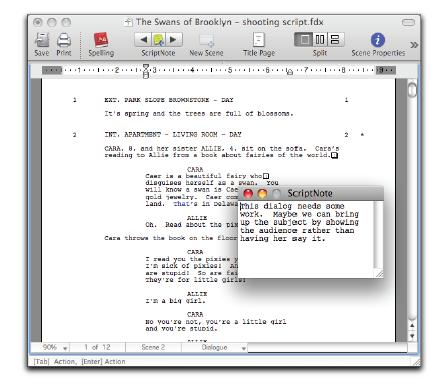Open the Spelling checker
Screen dimensions: 444x386
click(x=101, y=40)
